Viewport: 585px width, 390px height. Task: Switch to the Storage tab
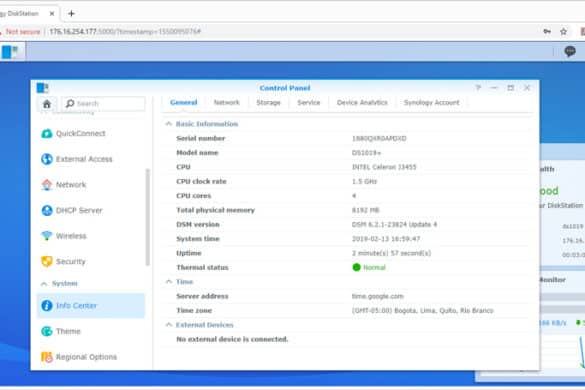coord(268,102)
